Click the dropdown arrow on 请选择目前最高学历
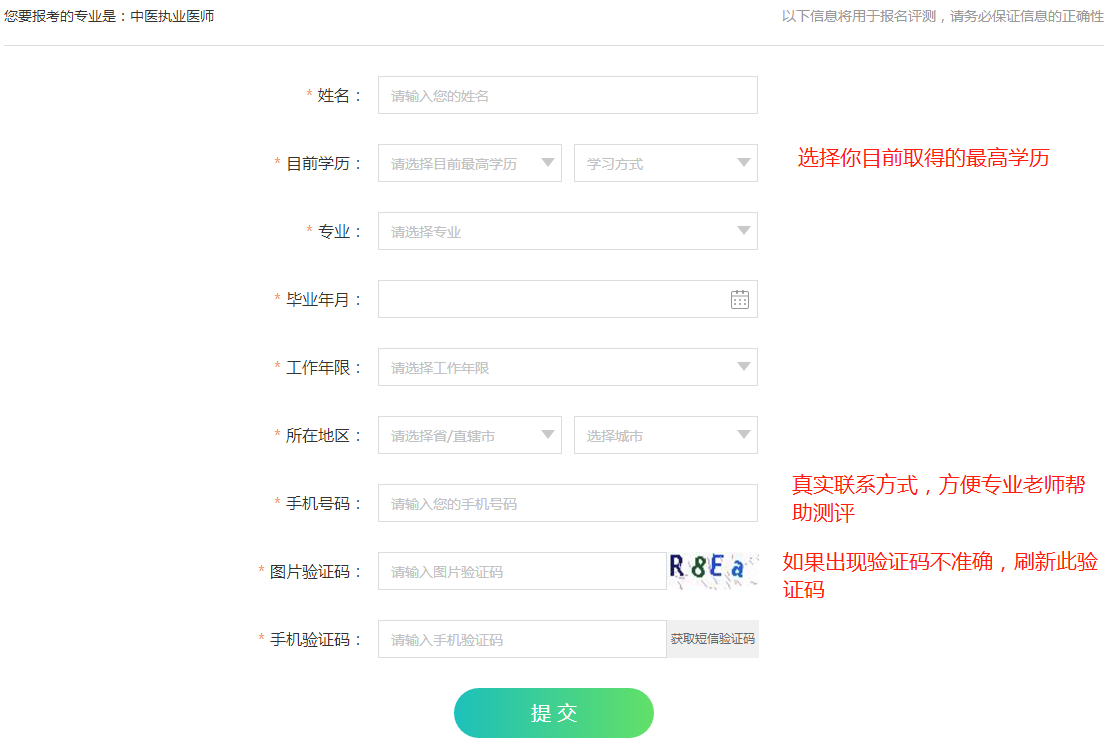The width and height of the screenshot is (1111, 744). [547, 163]
